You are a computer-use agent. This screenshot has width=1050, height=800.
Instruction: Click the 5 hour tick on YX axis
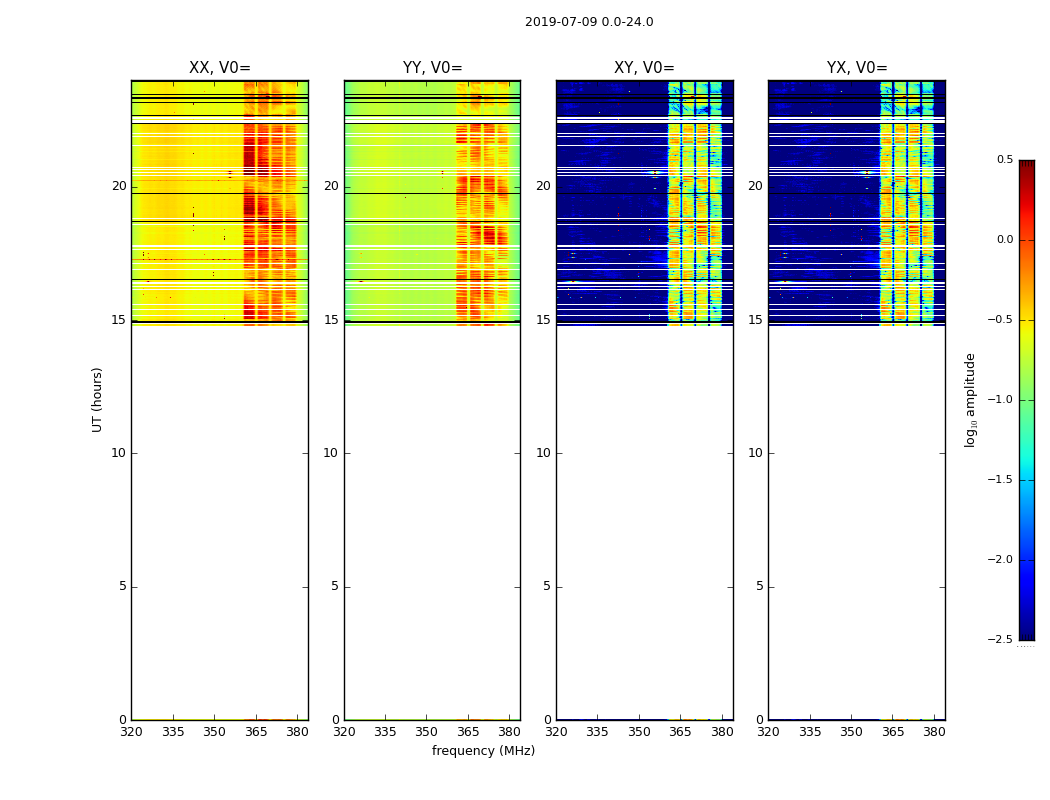pos(759,586)
